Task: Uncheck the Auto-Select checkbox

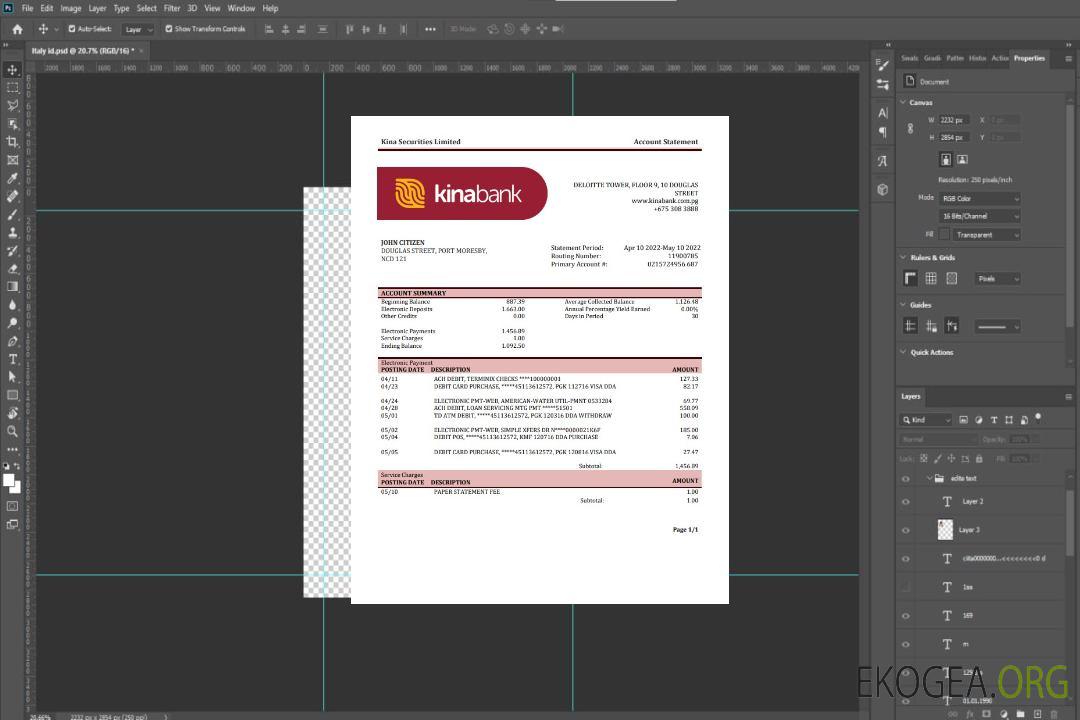Action: (x=72, y=29)
